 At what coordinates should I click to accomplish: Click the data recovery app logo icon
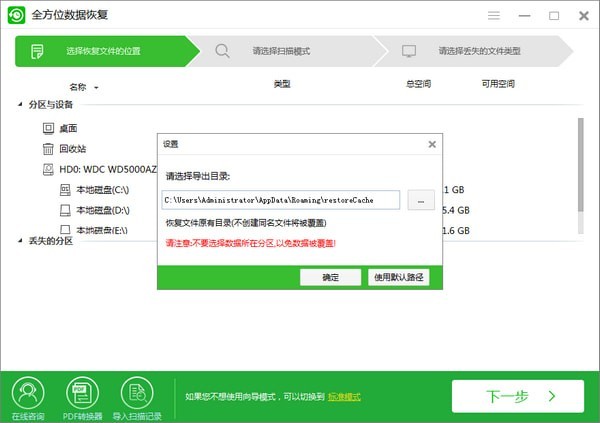pos(16,15)
